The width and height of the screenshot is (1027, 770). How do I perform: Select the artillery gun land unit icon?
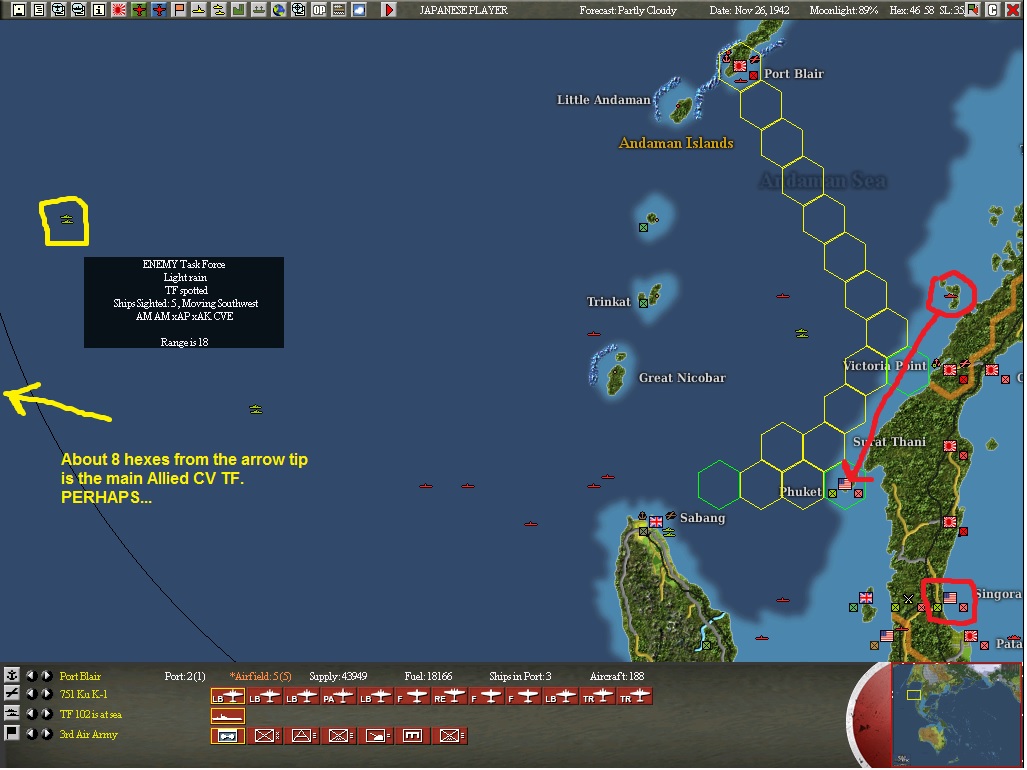(375, 736)
